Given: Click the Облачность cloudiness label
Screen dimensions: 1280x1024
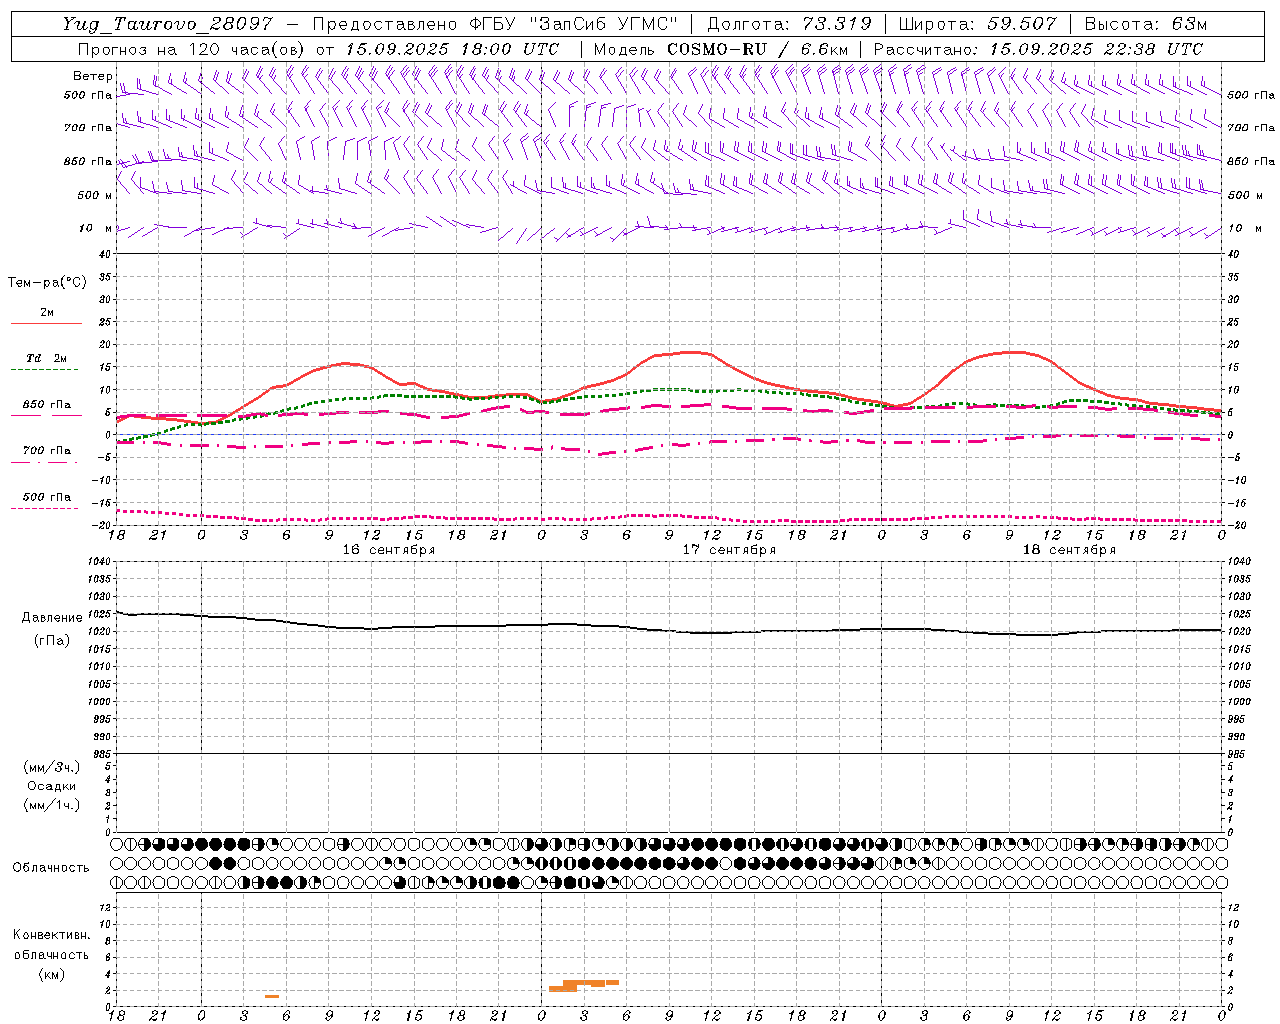Looking at the screenshot, I should [50, 868].
